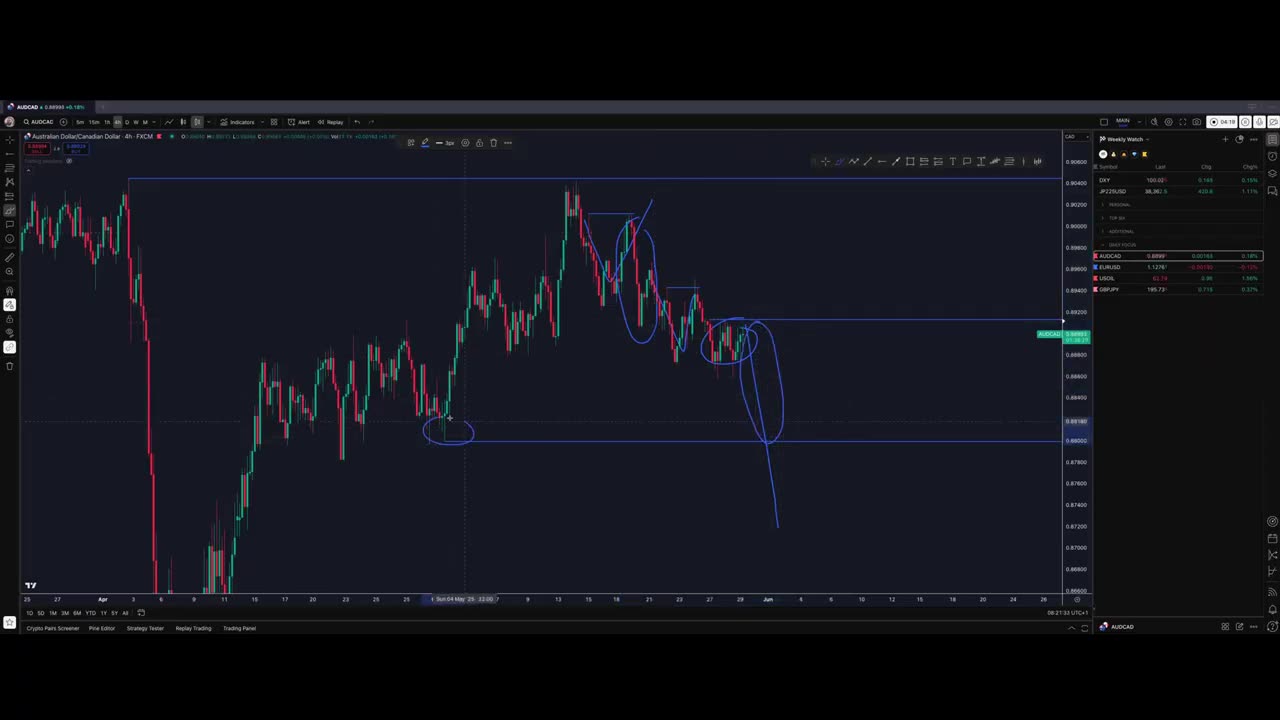
Task: Open drawing settings gear in floating toolbar
Action: pos(465,143)
